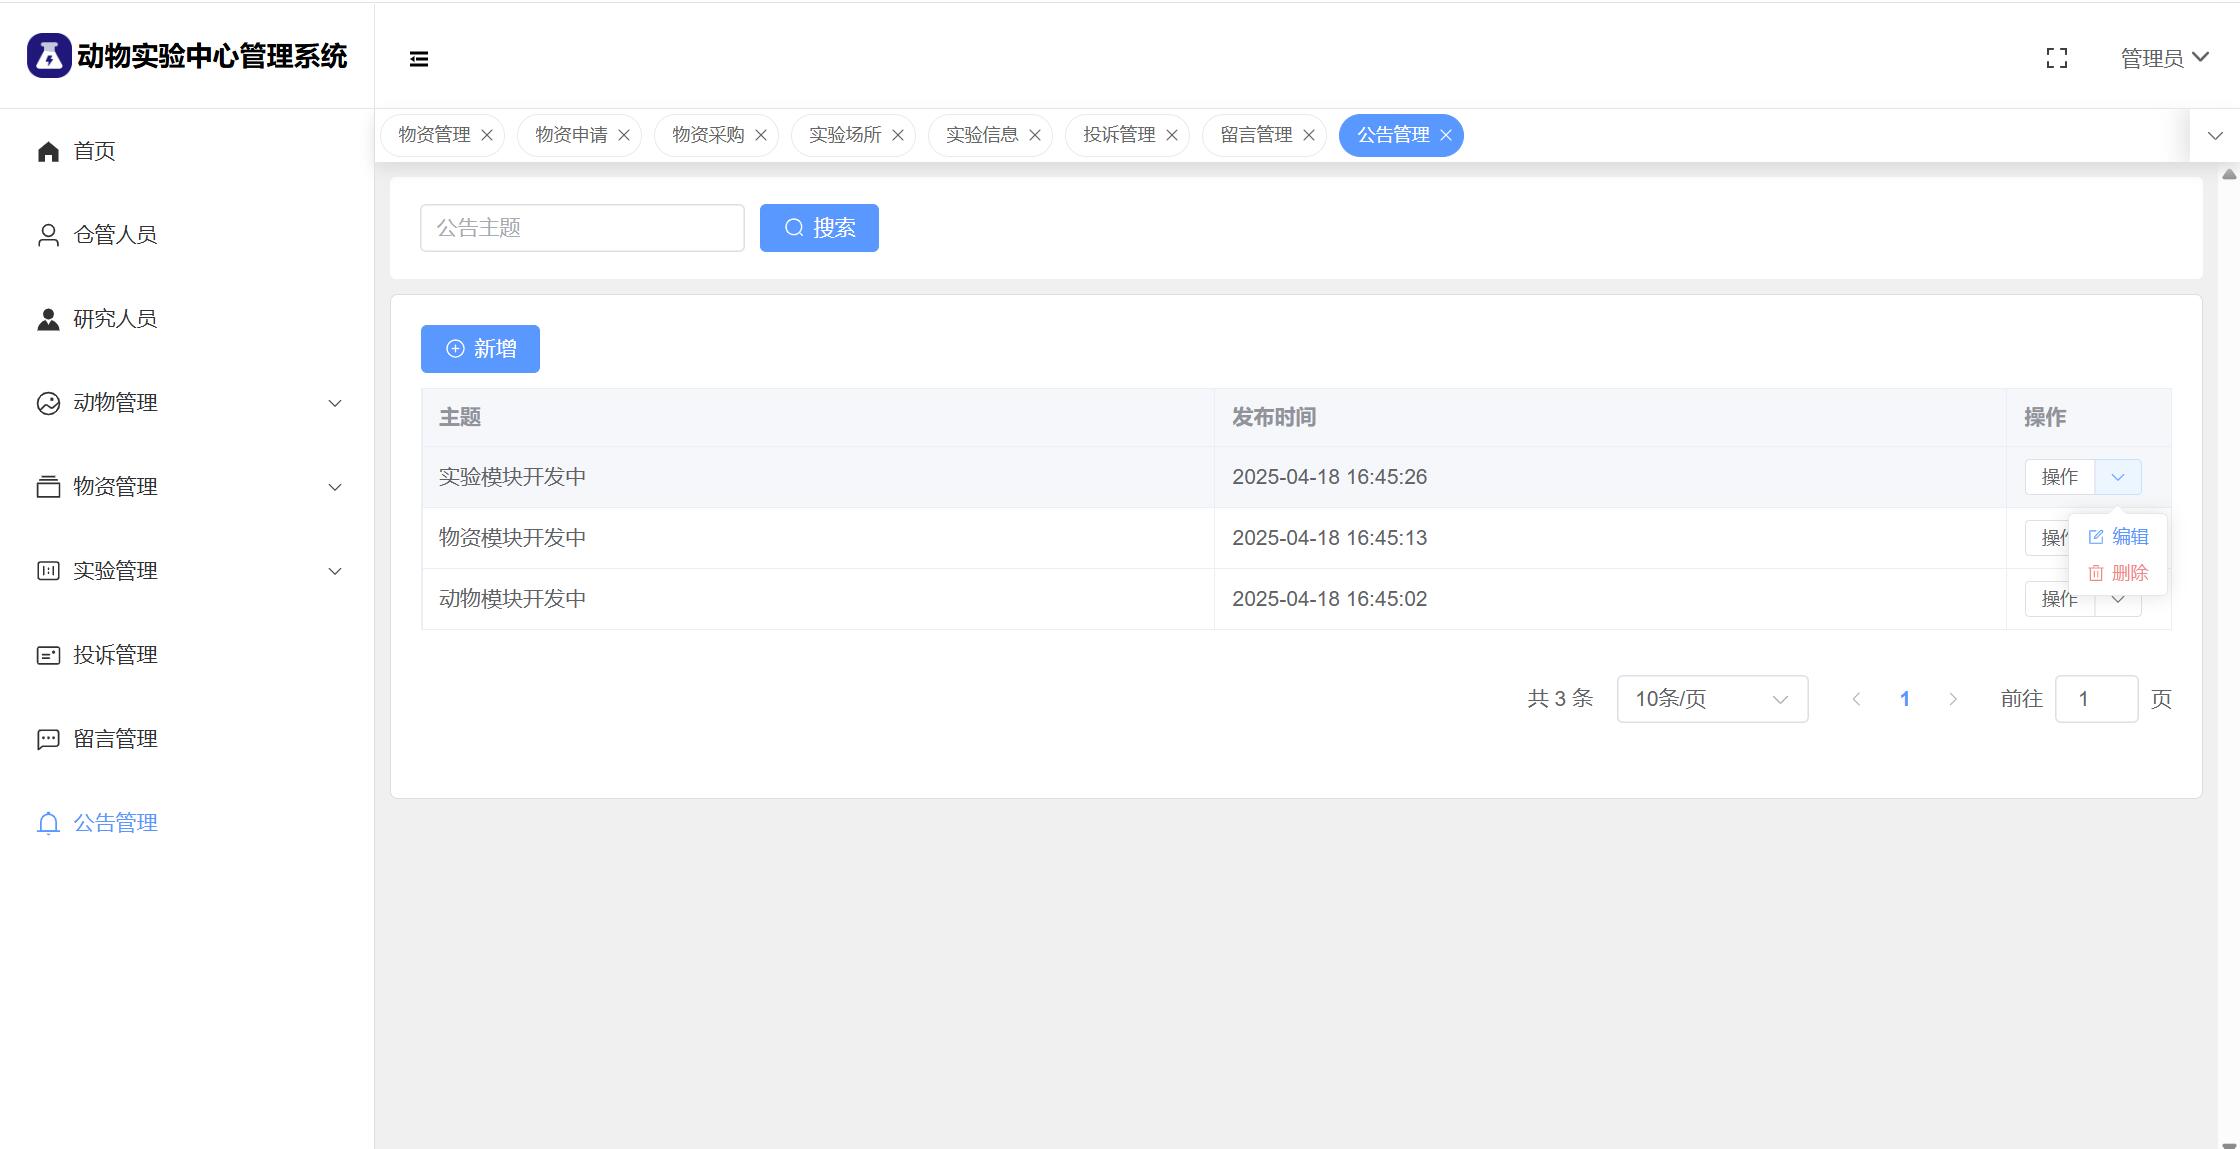
Task: Switch to the 投诉管理 tab
Action: (1118, 135)
